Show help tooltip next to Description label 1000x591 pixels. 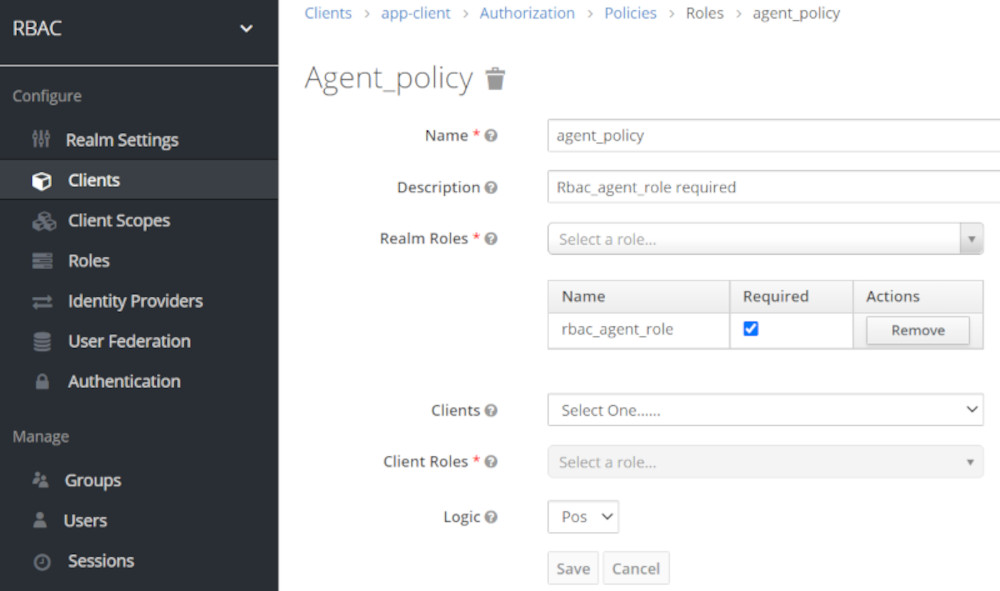(490, 187)
